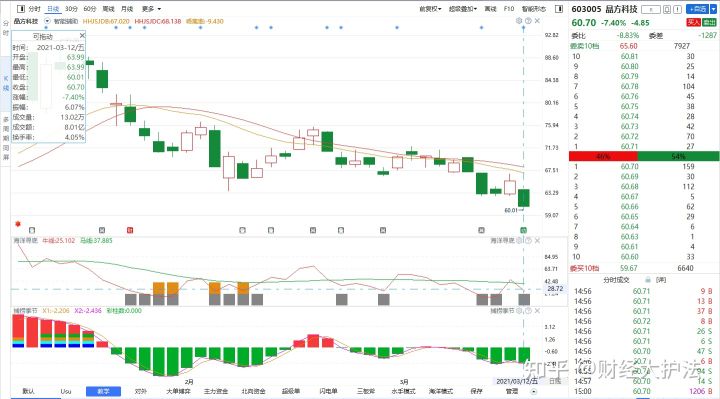Viewport: 720px width, 399px height.
Task: Toggle the side panel icon beside 智能形态
Action: pyautogui.click(x=559, y=9)
